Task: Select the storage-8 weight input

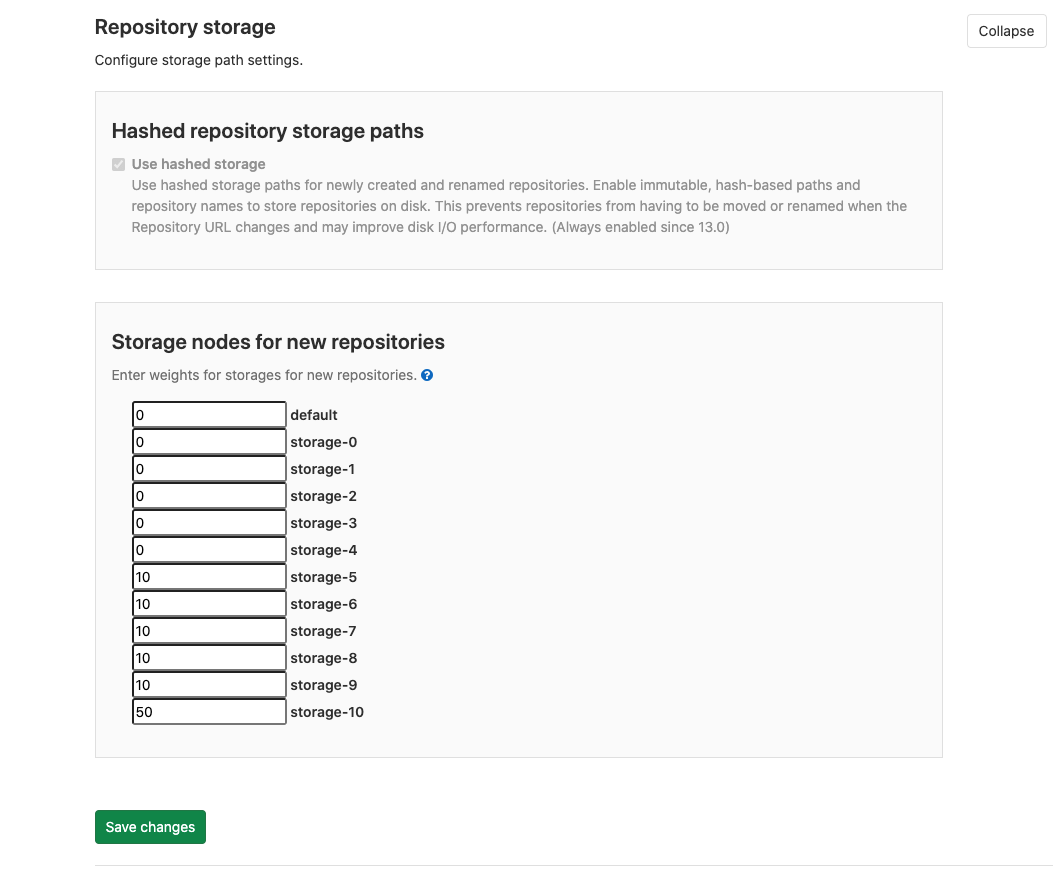Action: click(208, 657)
